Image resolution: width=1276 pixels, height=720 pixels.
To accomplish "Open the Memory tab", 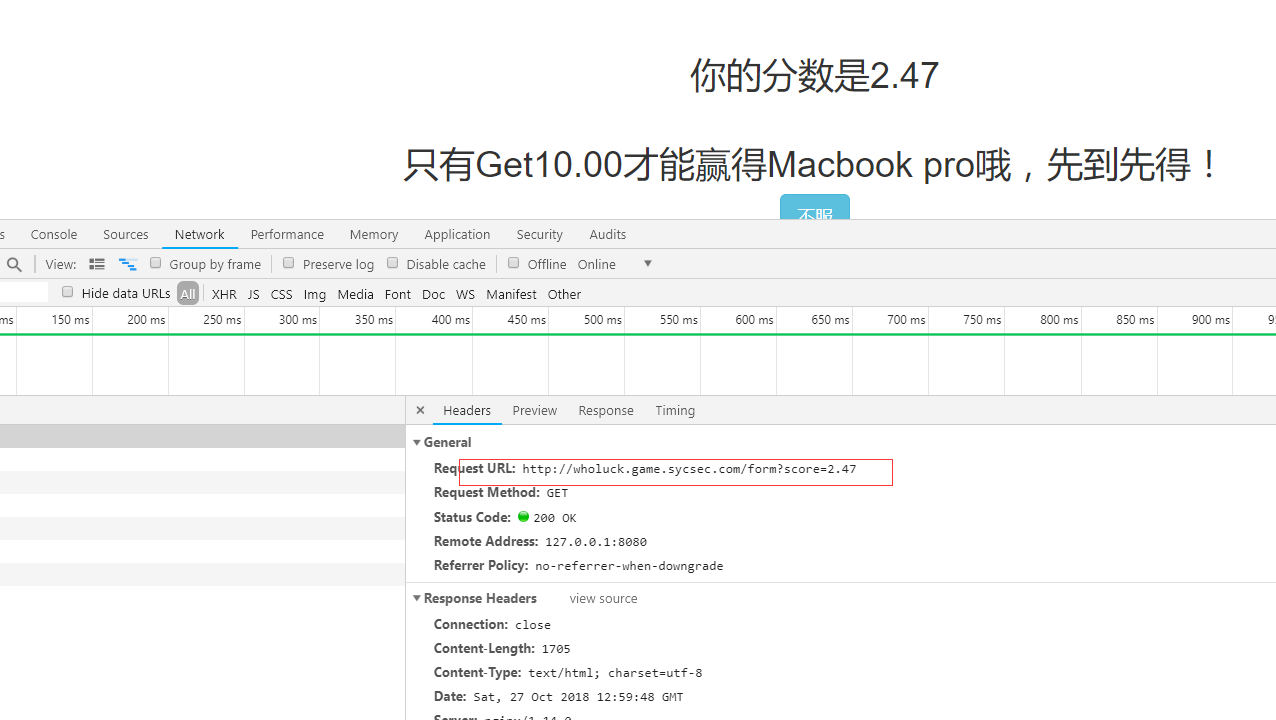I will 374,234.
